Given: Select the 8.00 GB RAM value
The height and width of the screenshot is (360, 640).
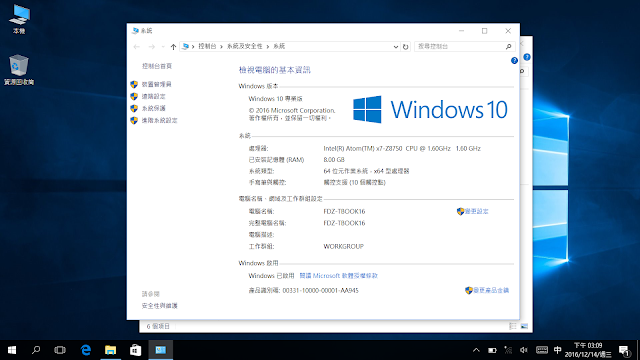Looking at the screenshot, I should tap(334, 160).
